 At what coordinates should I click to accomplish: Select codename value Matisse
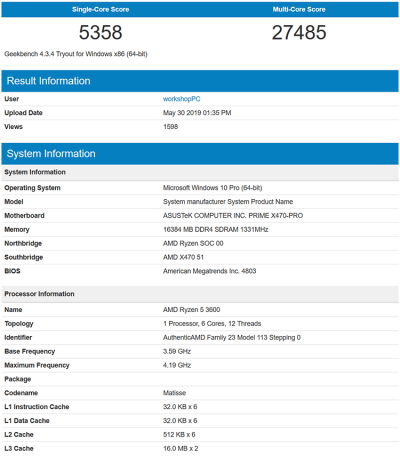(174, 393)
